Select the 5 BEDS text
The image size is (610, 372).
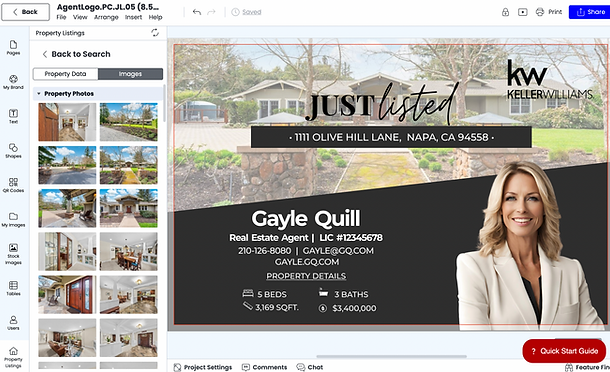point(272,294)
